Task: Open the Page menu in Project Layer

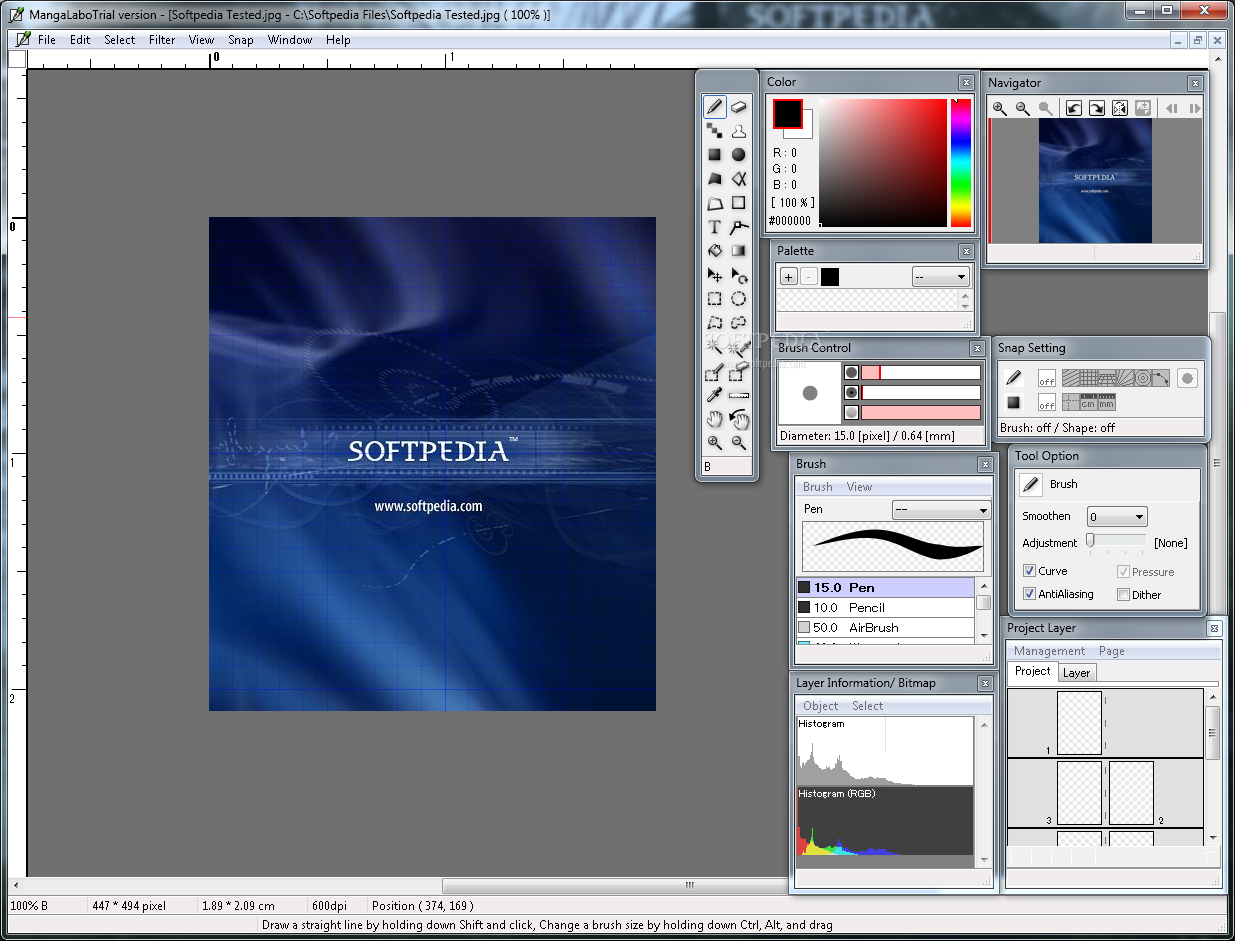Action: (x=1112, y=651)
